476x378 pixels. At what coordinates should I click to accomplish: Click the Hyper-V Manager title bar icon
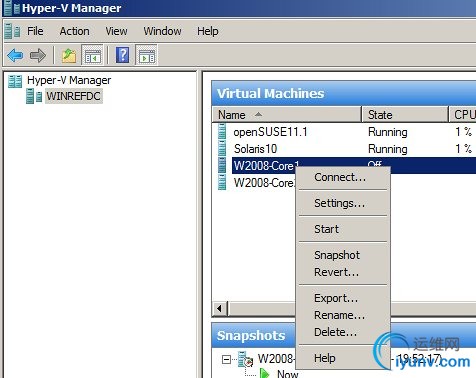click(13, 8)
